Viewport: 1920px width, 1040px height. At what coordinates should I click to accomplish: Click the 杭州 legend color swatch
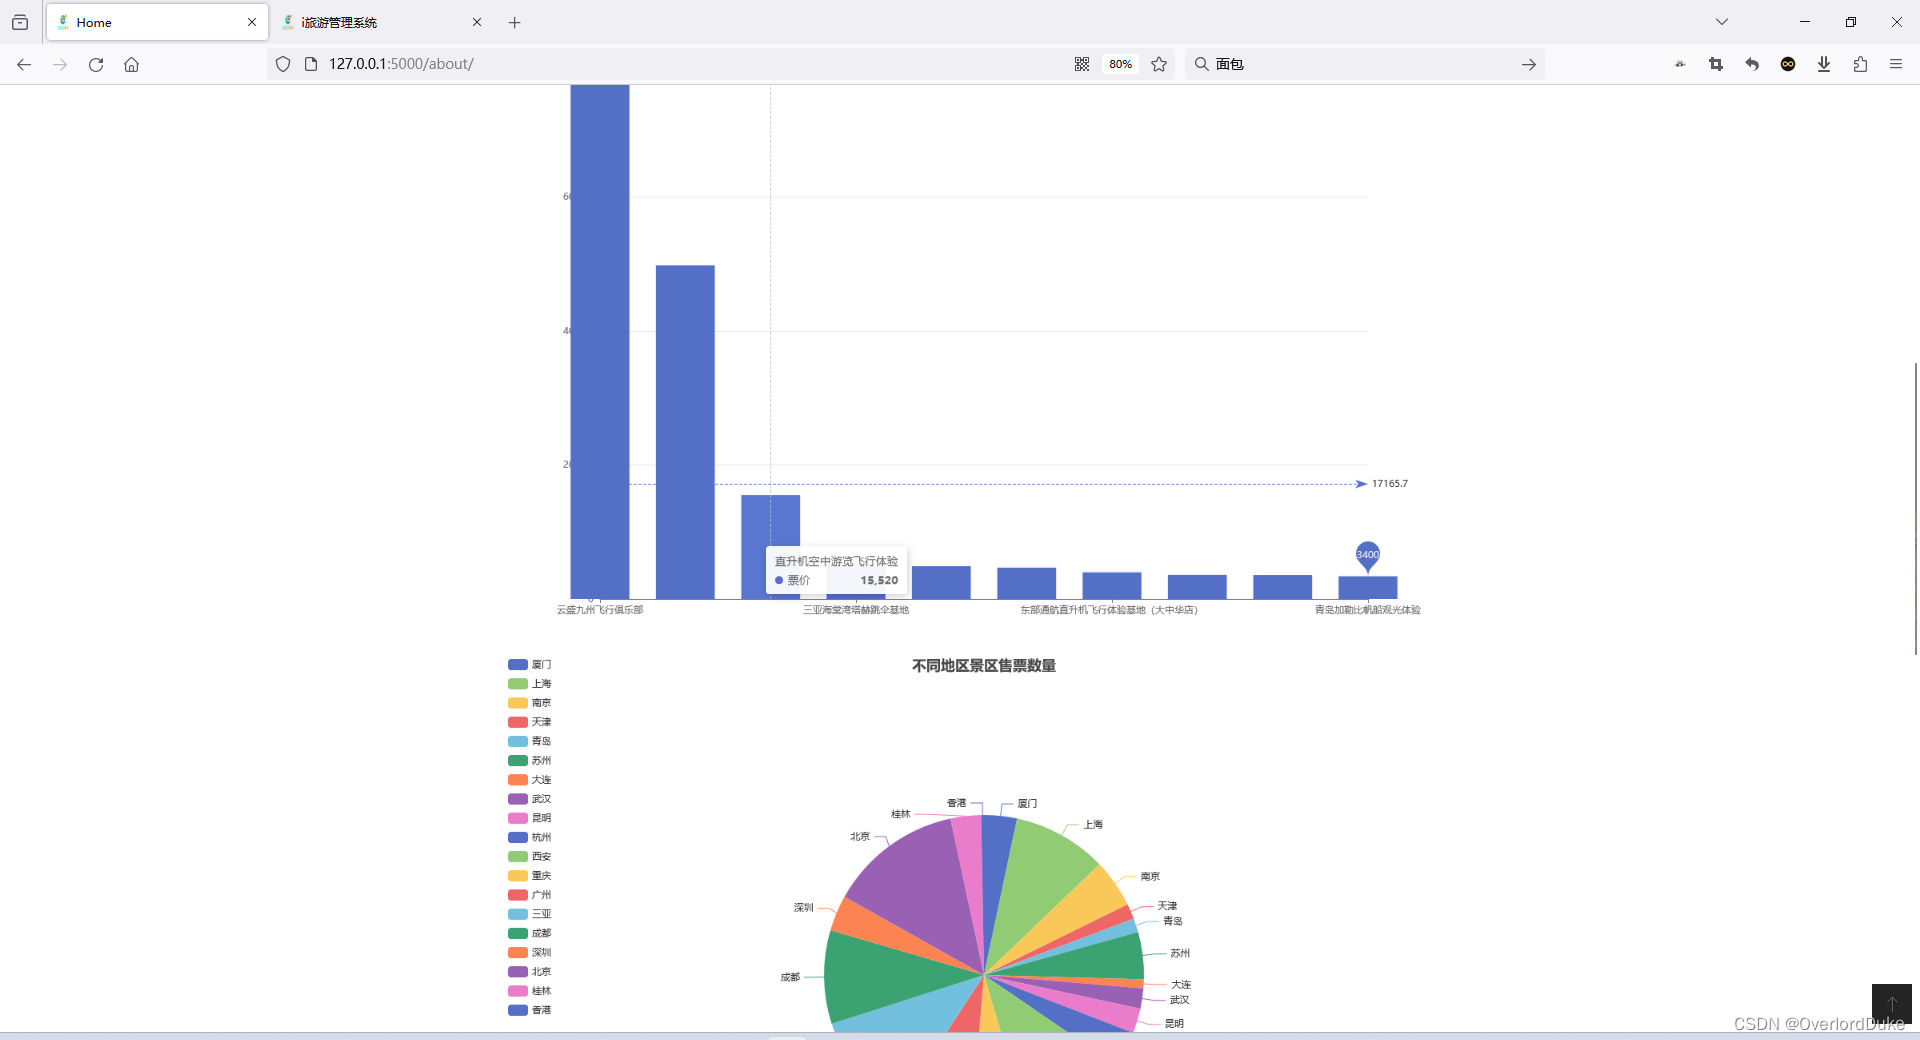(x=517, y=838)
